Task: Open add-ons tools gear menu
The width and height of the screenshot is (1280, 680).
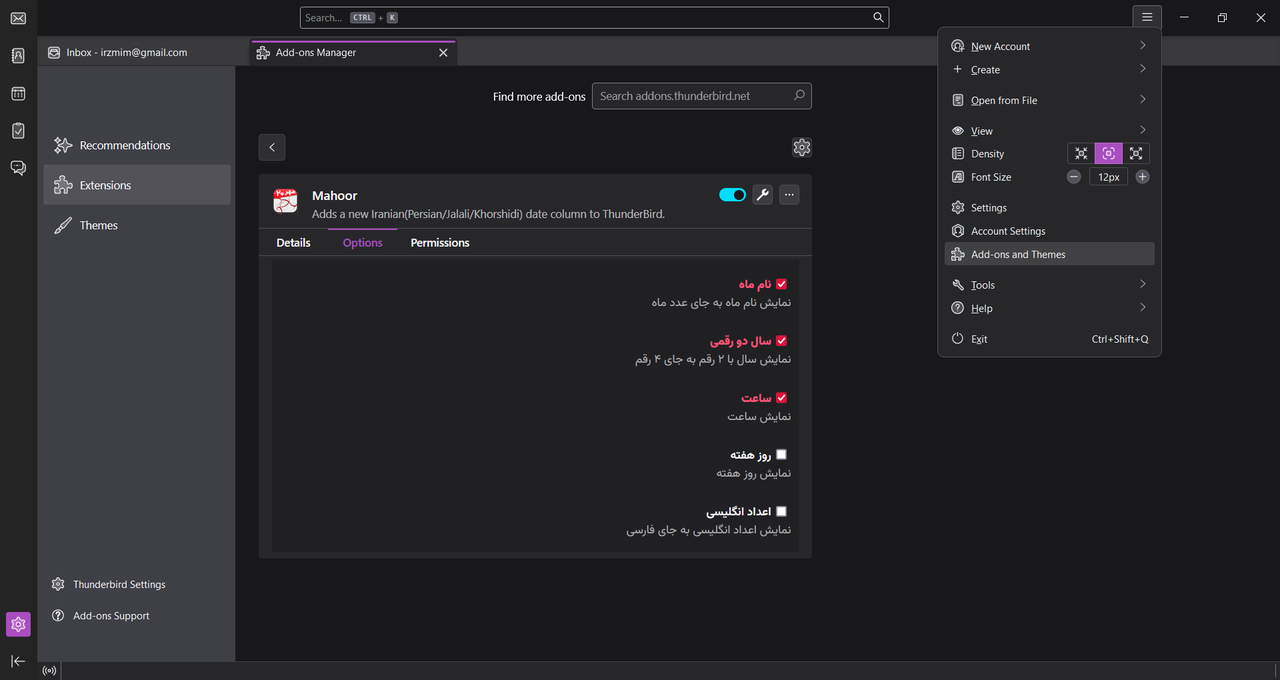Action: (x=801, y=147)
